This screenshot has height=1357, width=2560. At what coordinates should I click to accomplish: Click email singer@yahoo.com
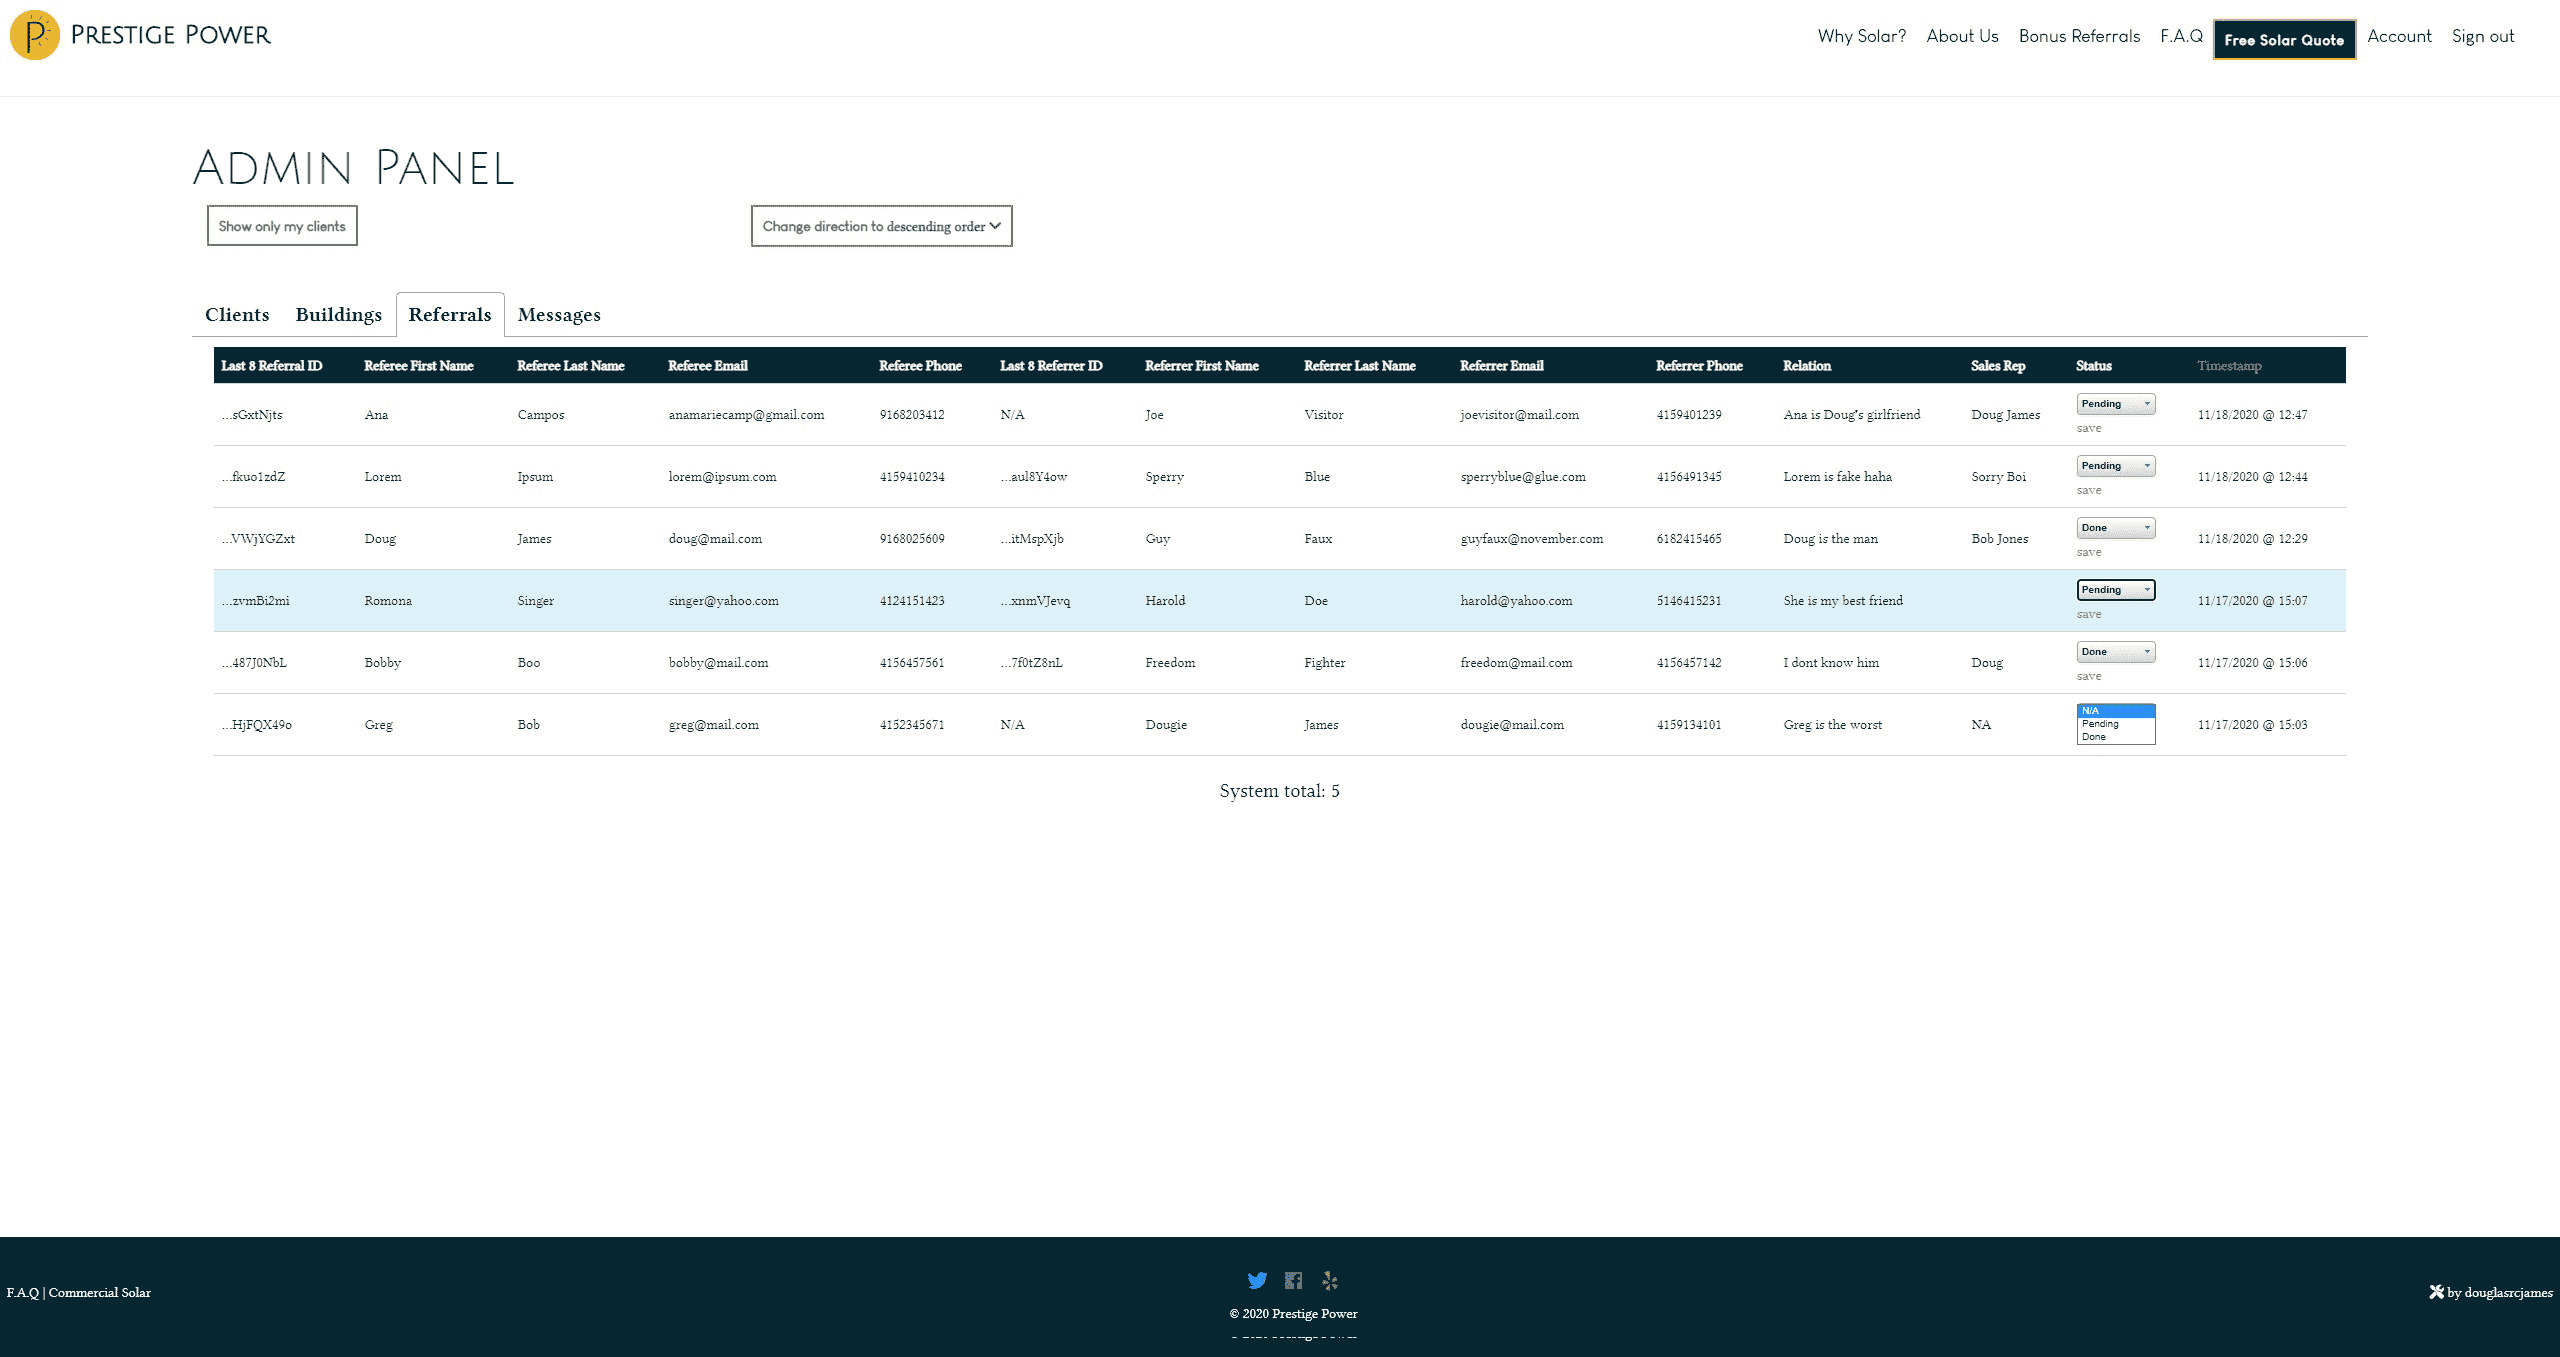click(x=723, y=601)
